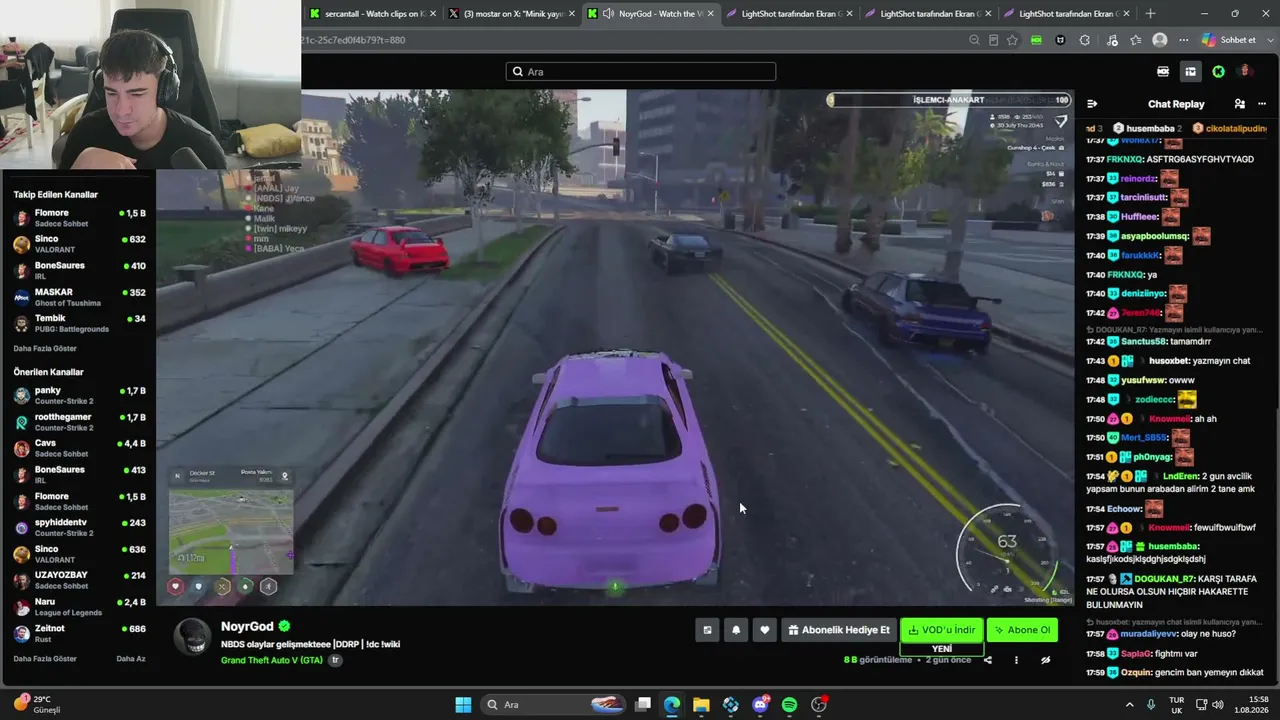Image resolution: width=1280 pixels, height=720 pixels.
Task: Click the Windows taskbar search box
Action: (x=553, y=705)
